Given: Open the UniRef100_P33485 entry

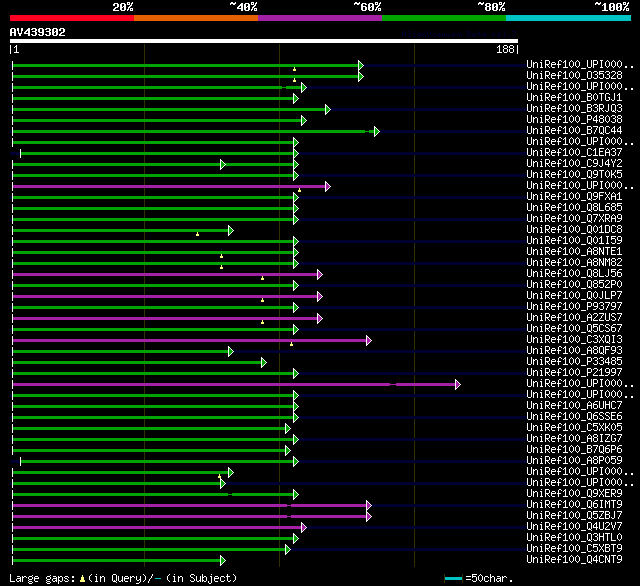Looking at the screenshot, I should (x=574, y=362).
